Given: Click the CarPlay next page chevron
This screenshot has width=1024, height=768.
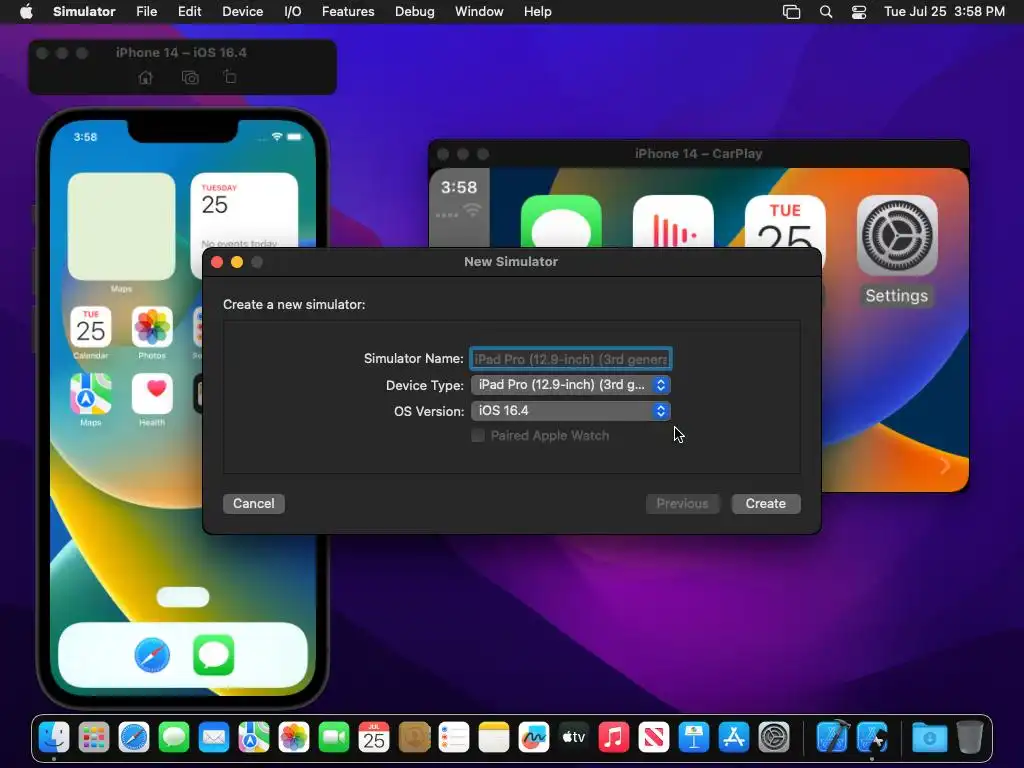Looking at the screenshot, I should pyautogui.click(x=945, y=466).
